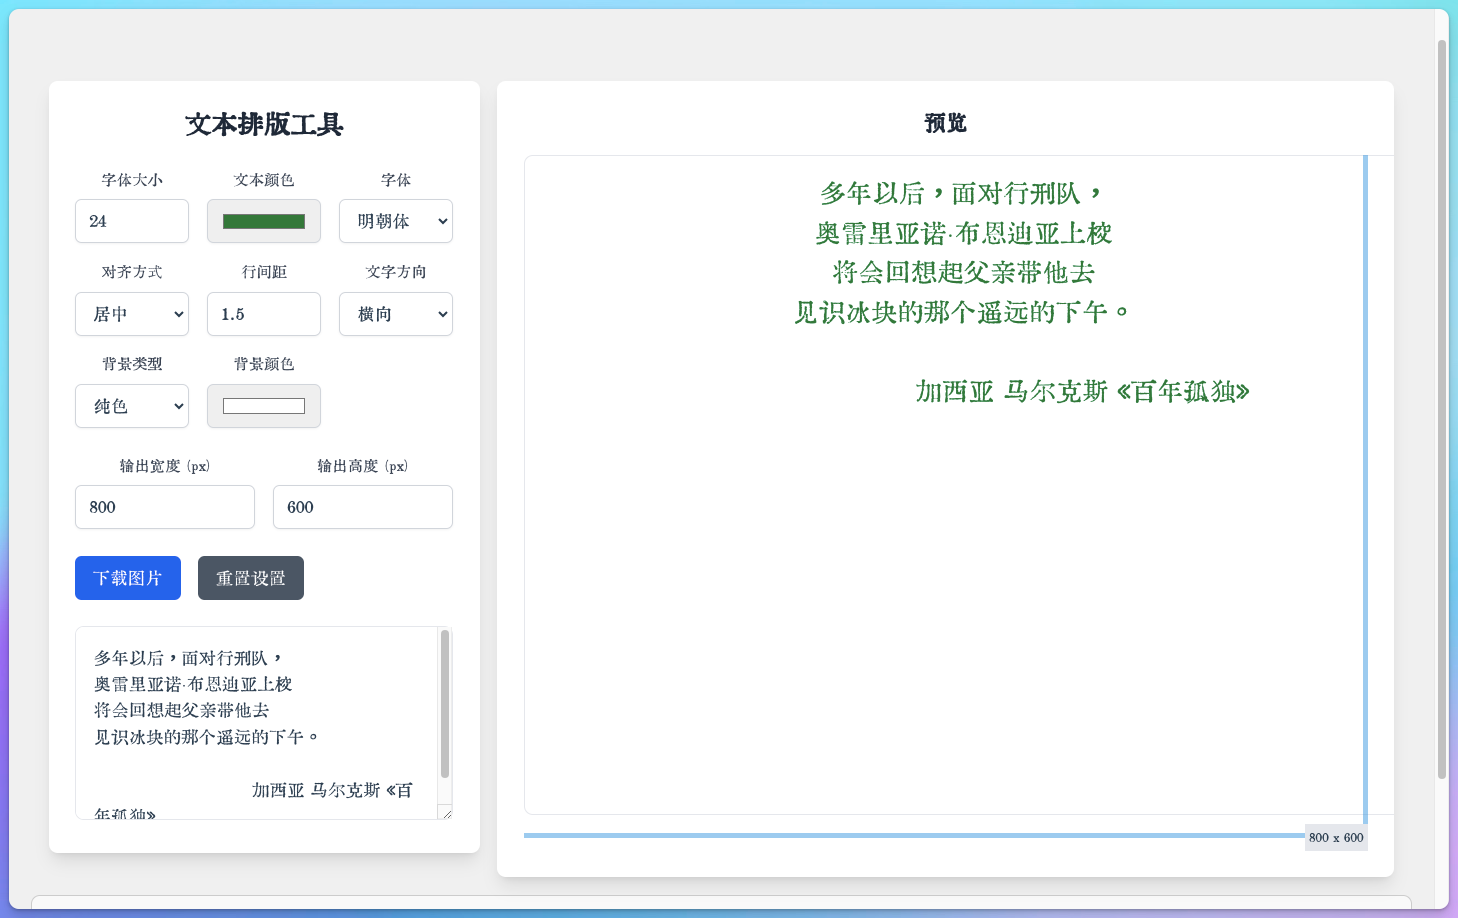Click the 文字方向 label
This screenshot has height=918, width=1458.
pos(396,272)
